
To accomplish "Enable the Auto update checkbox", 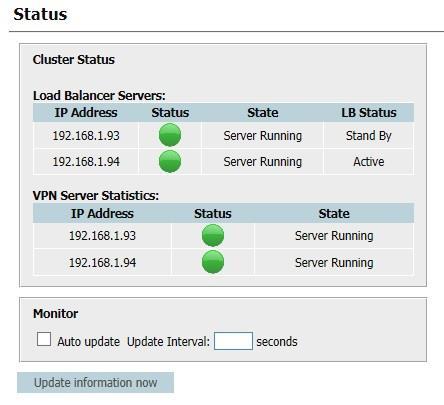I will click(x=44, y=339).
